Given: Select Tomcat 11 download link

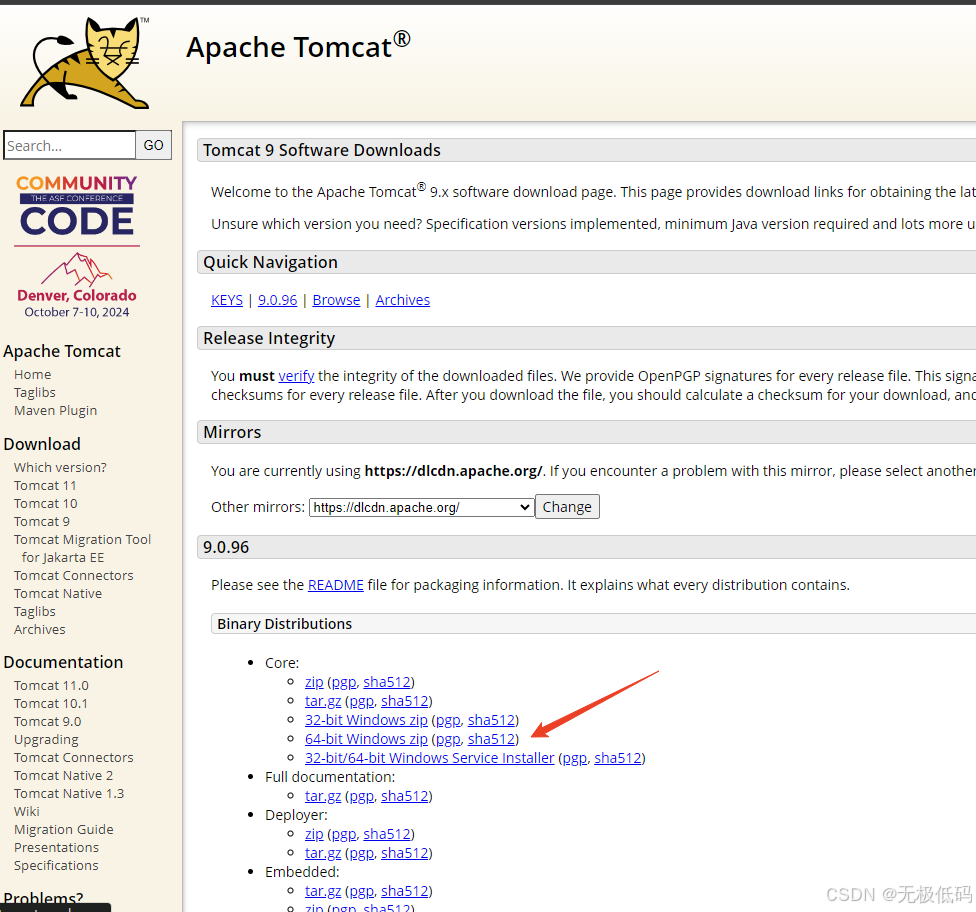Looking at the screenshot, I should [x=45, y=486].
